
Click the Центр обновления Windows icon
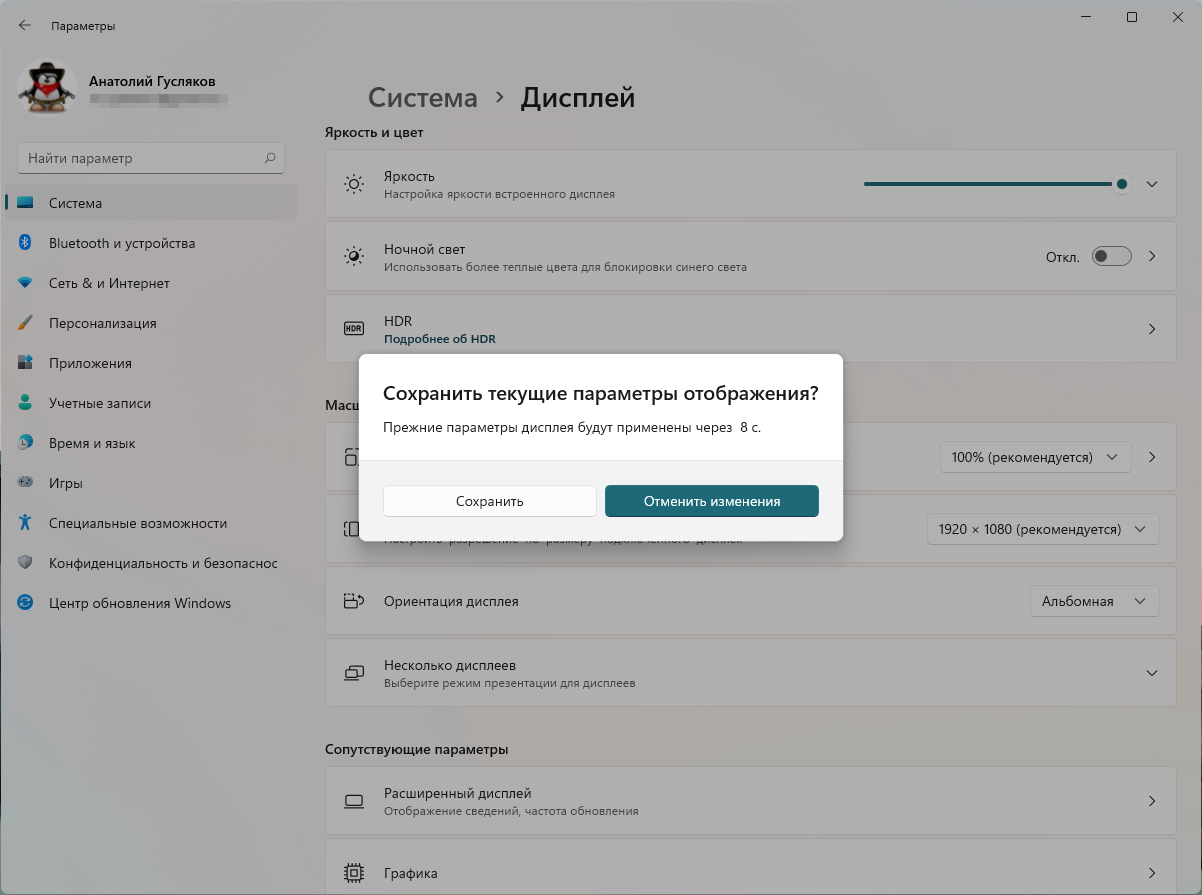click(26, 603)
